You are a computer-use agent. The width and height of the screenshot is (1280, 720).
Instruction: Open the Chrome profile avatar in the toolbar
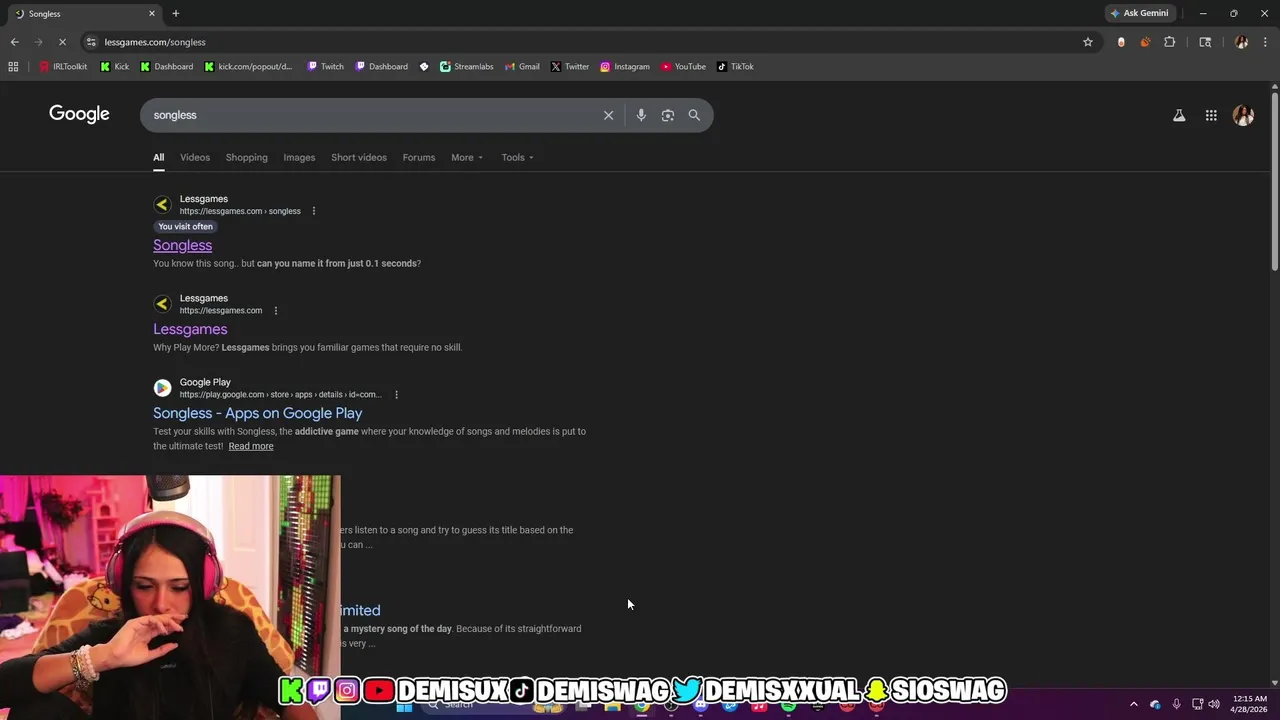pos(1241,42)
